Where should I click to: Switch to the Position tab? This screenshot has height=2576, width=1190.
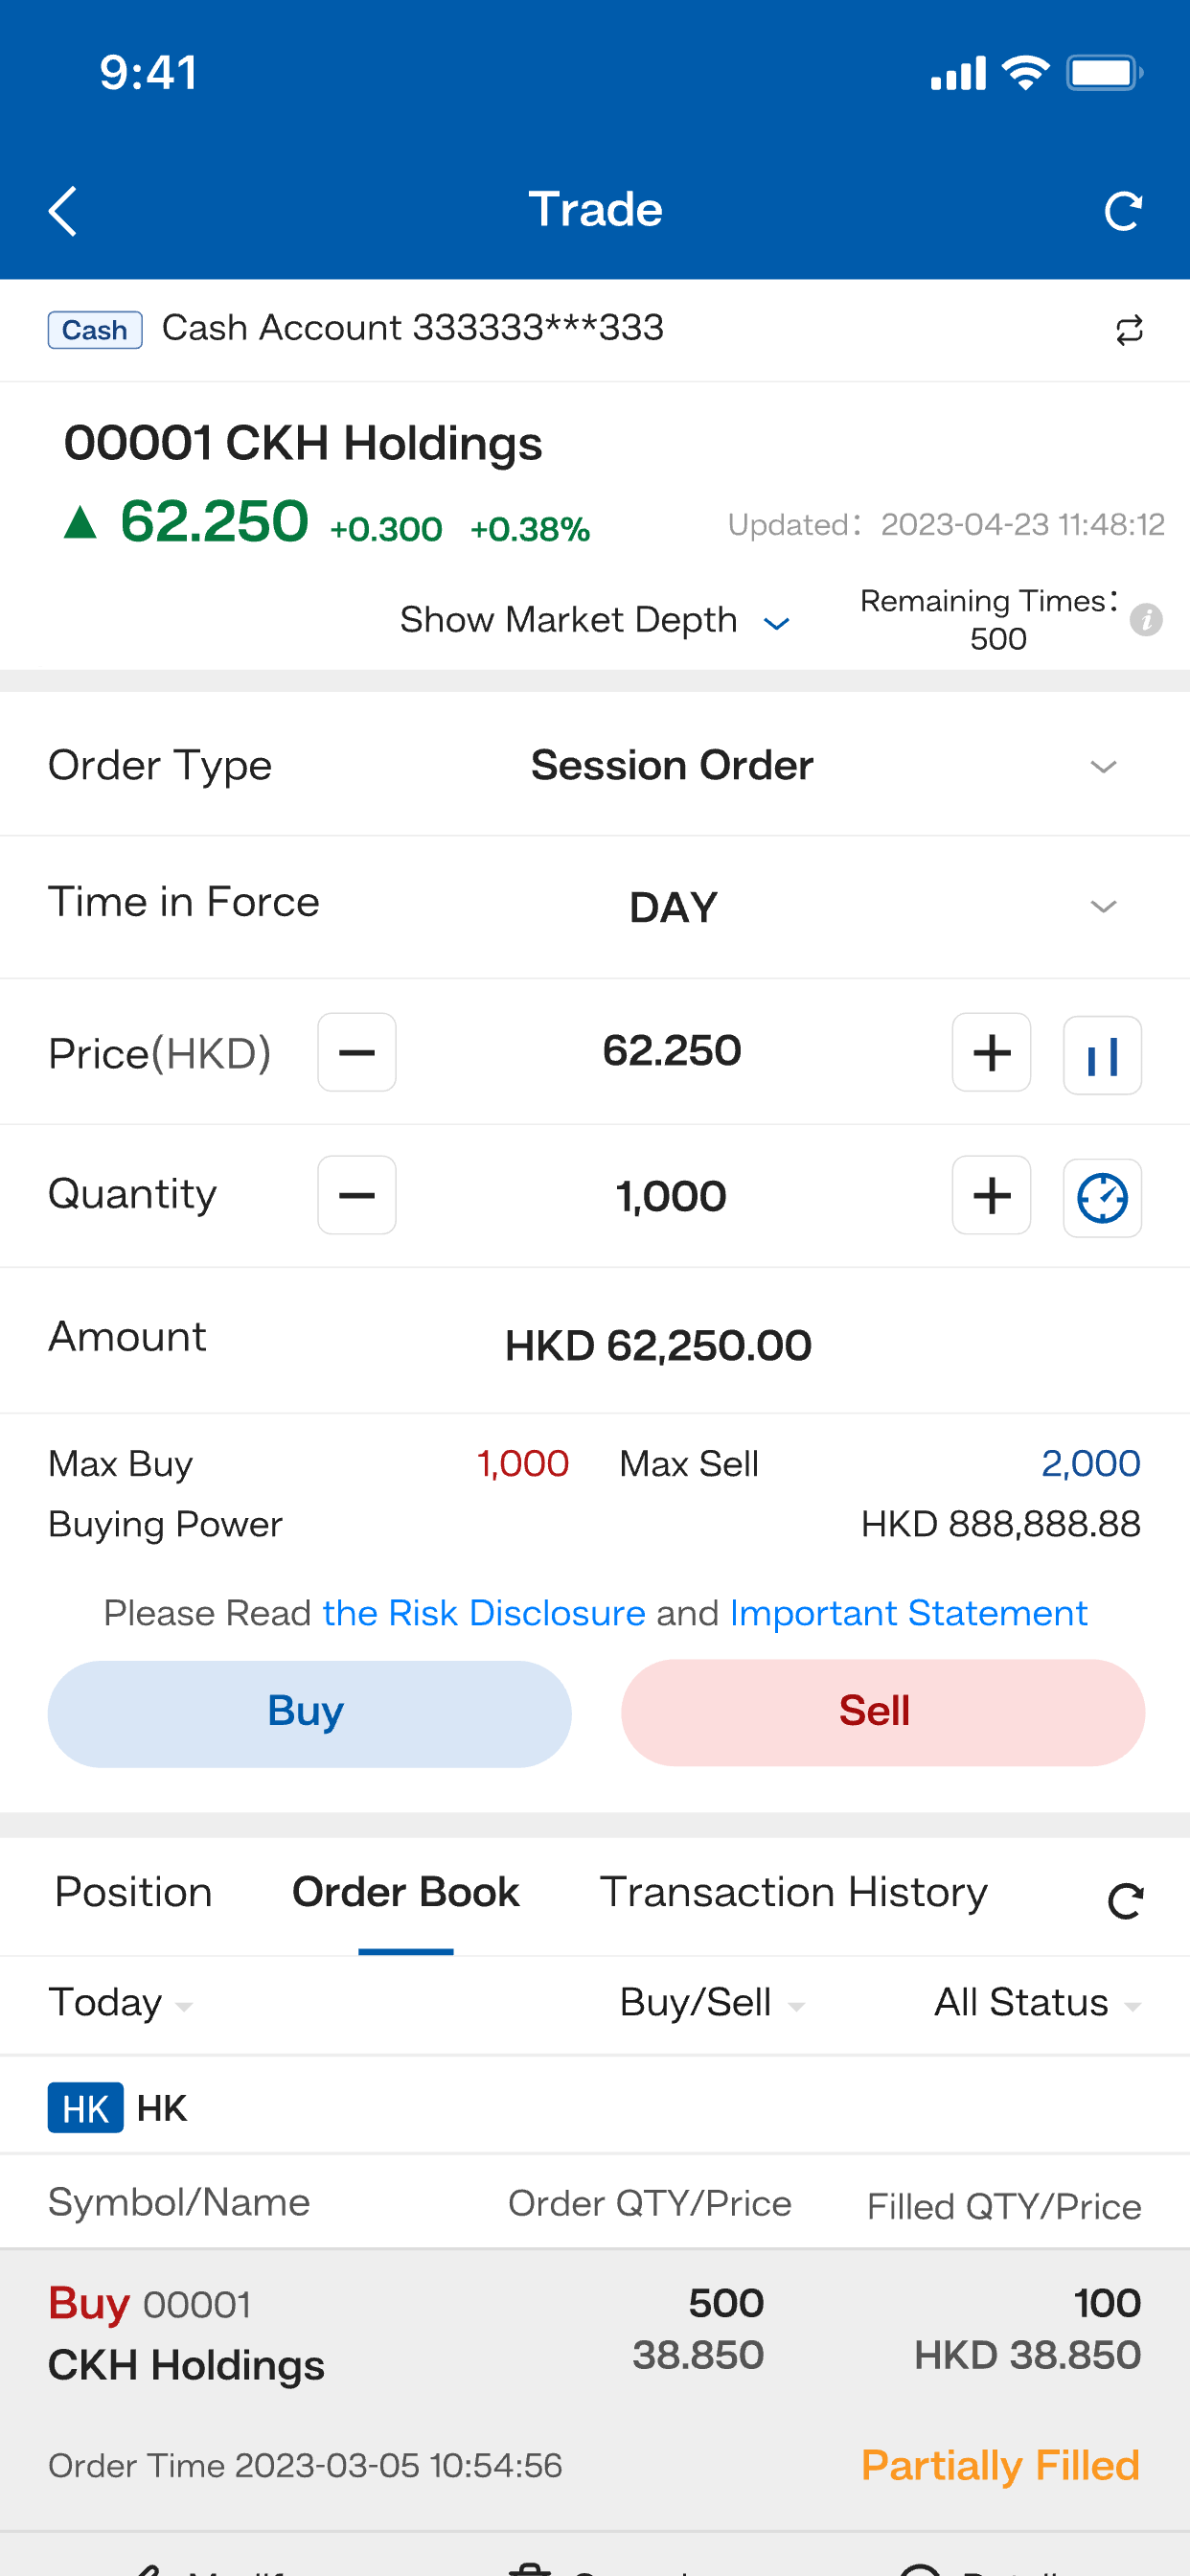point(133,1892)
